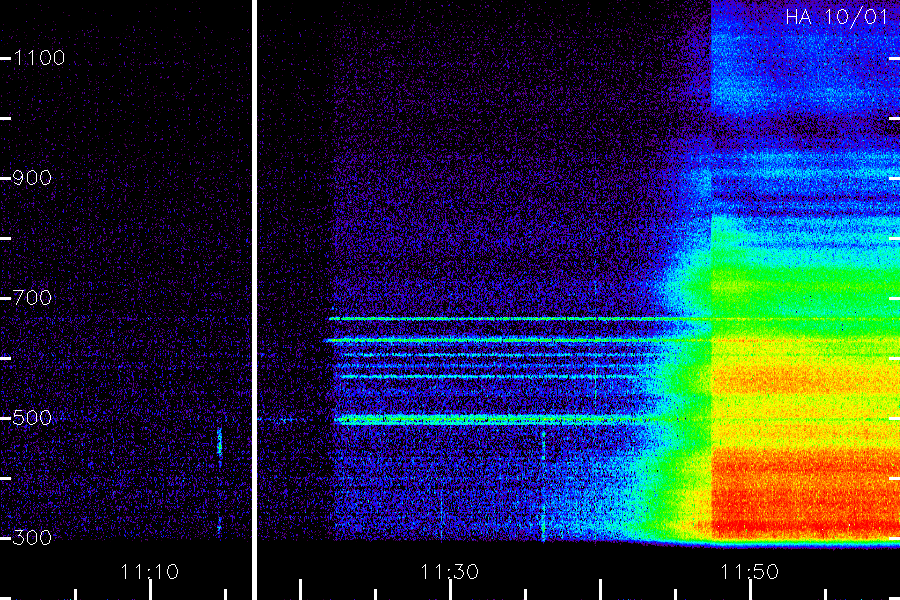900x600 pixels.
Task: Click the 300 frequency axis label
Action: (32, 538)
